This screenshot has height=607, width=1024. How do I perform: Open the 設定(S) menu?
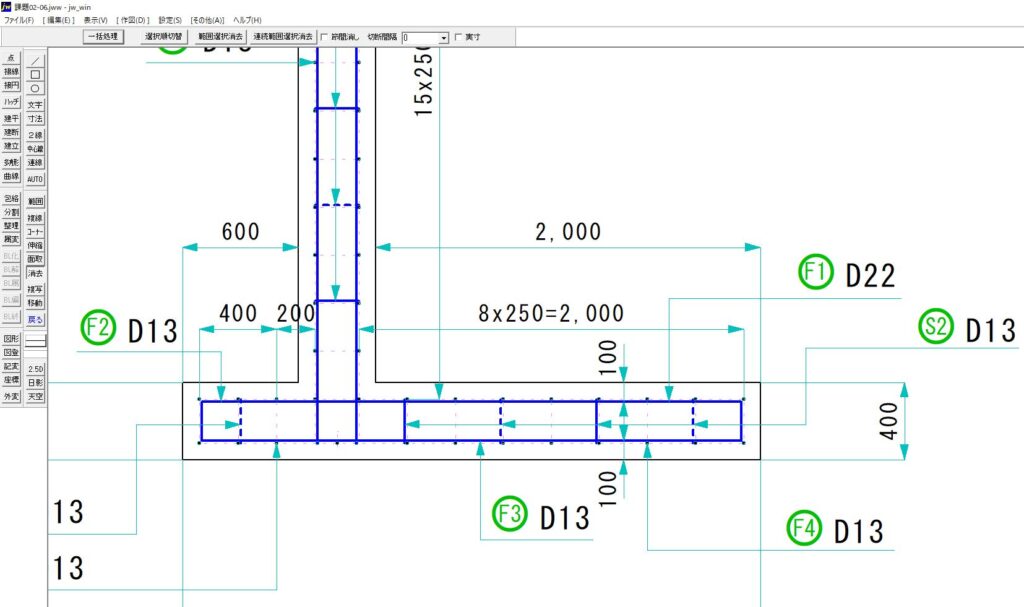point(170,20)
